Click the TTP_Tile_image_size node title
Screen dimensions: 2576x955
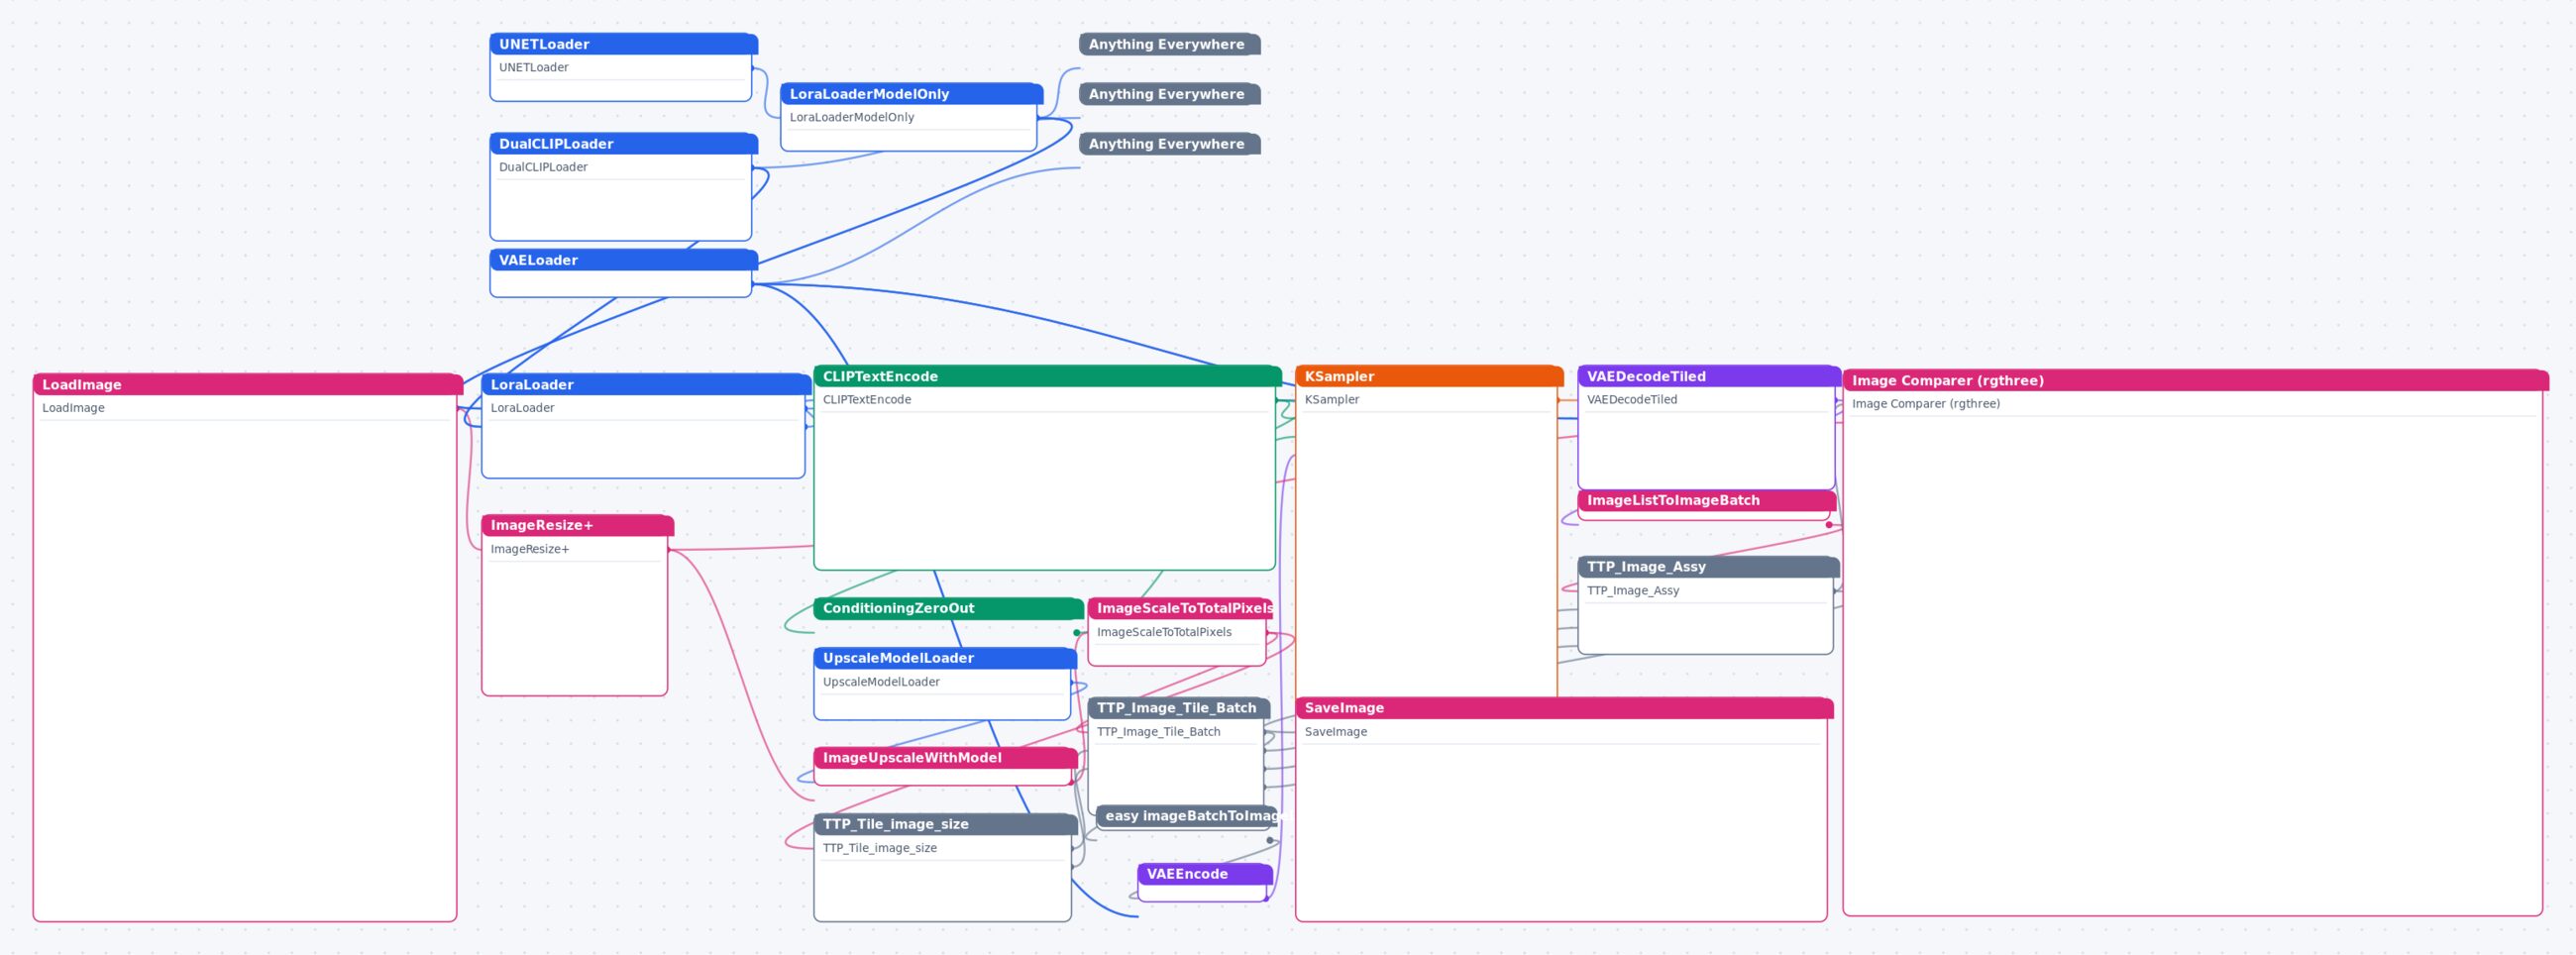tap(945, 825)
